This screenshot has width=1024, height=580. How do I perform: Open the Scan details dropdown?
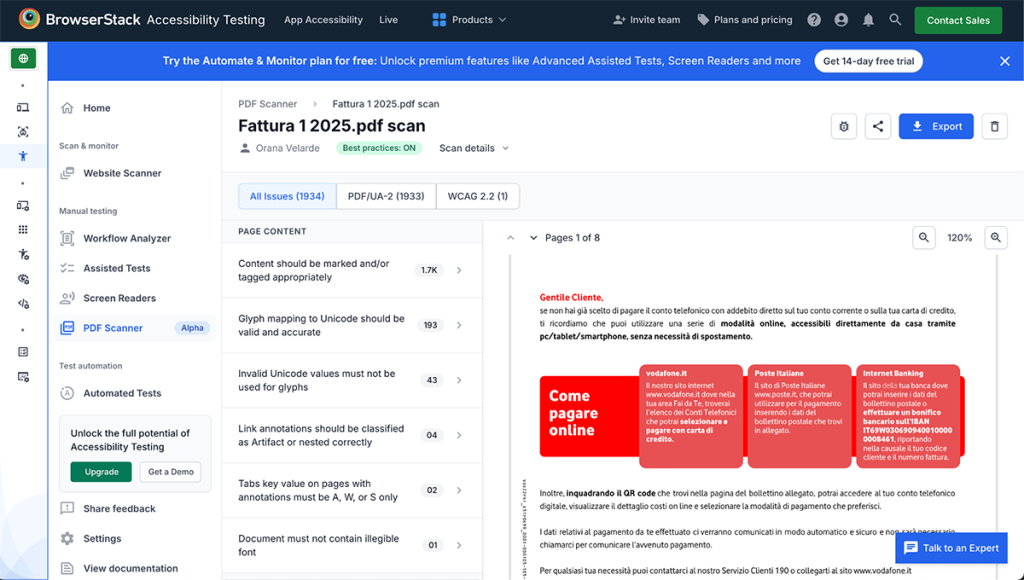pyautogui.click(x=473, y=147)
